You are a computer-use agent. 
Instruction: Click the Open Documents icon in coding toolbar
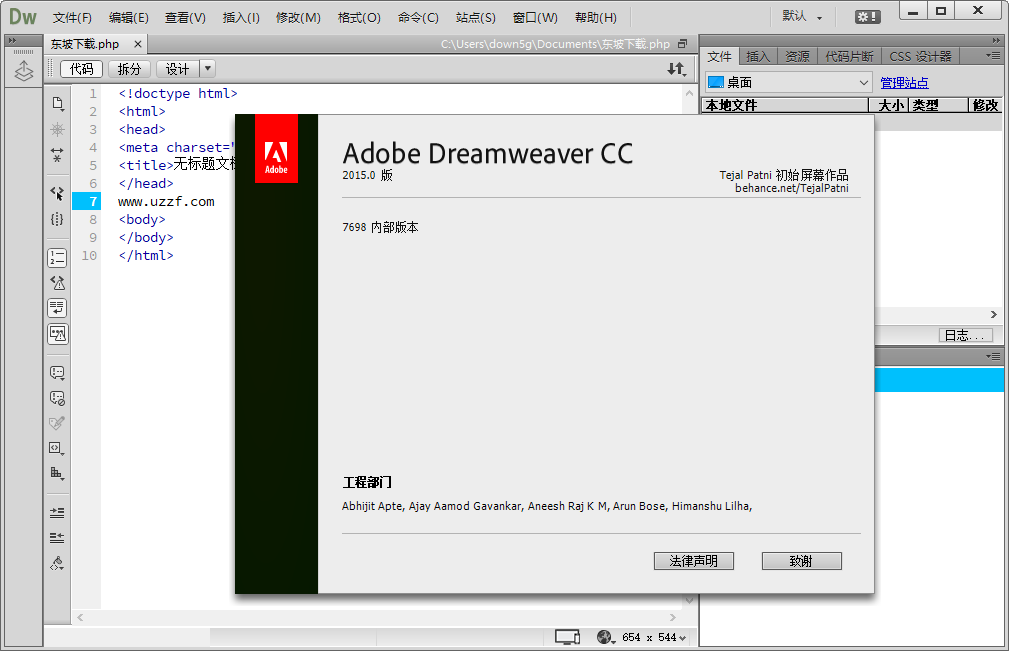click(x=57, y=103)
